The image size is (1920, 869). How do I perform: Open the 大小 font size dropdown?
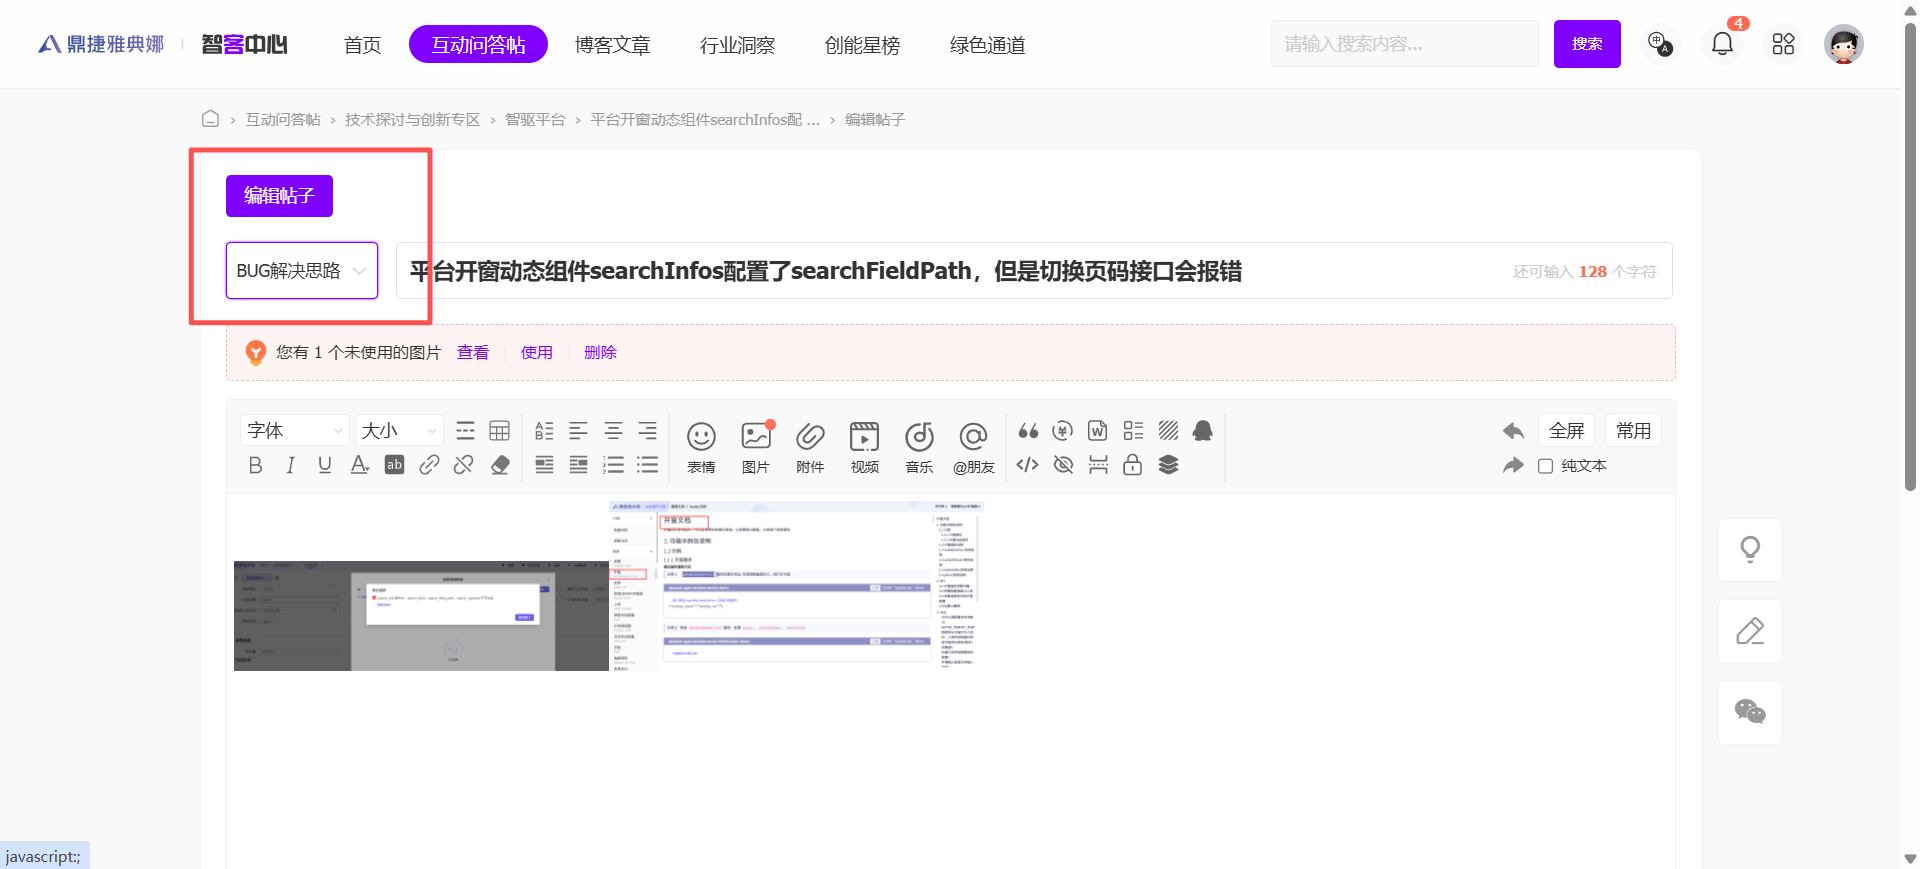[399, 431]
